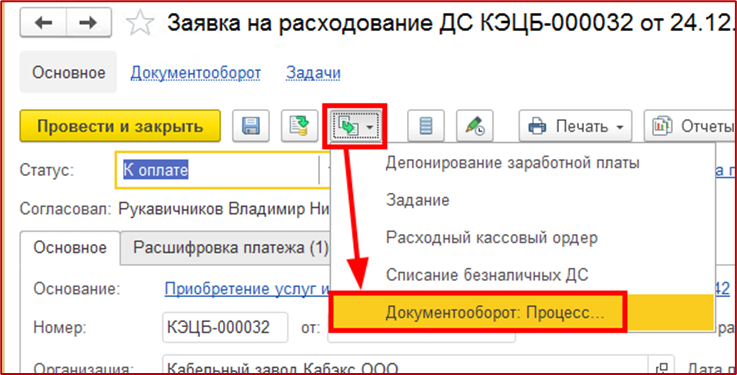Open the Печать dropdown menu

point(575,126)
